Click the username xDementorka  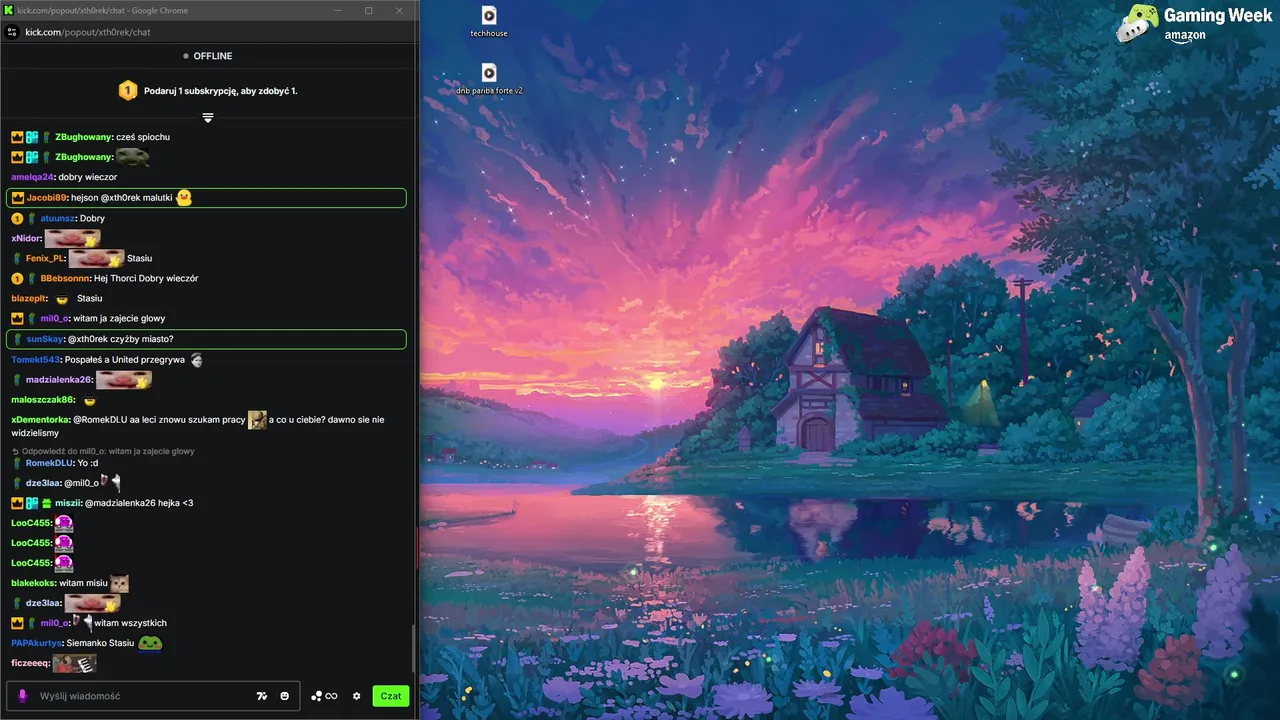(40, 420)
